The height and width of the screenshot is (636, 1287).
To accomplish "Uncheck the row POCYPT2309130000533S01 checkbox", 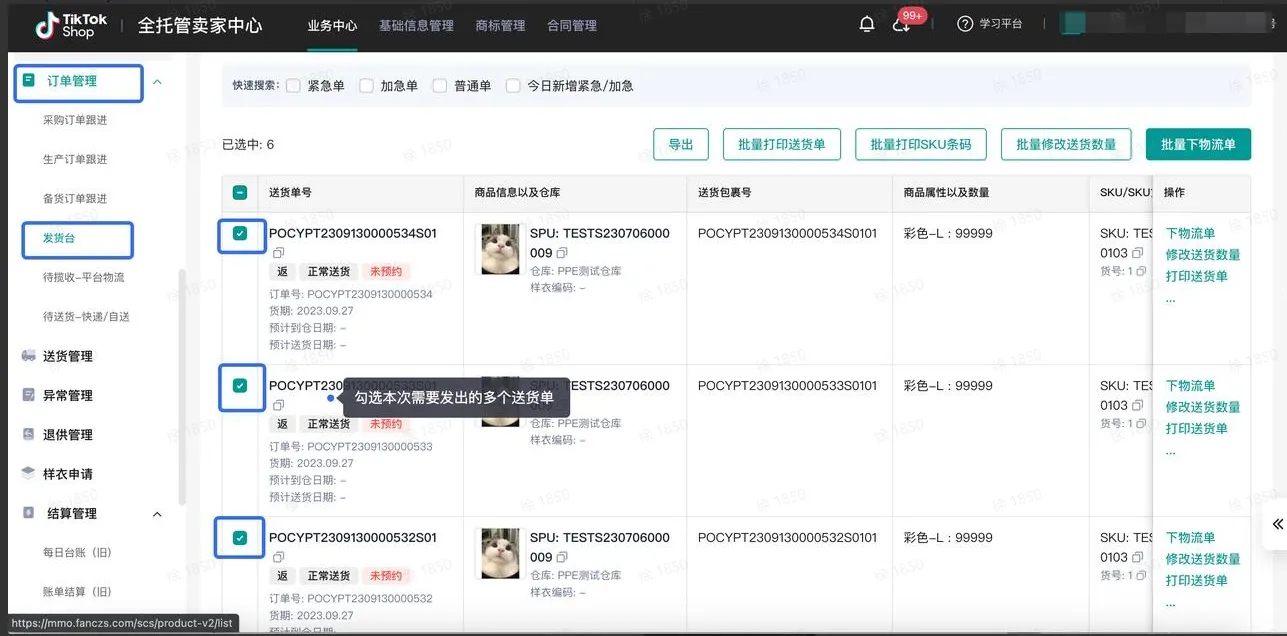I will click(240, 385).
